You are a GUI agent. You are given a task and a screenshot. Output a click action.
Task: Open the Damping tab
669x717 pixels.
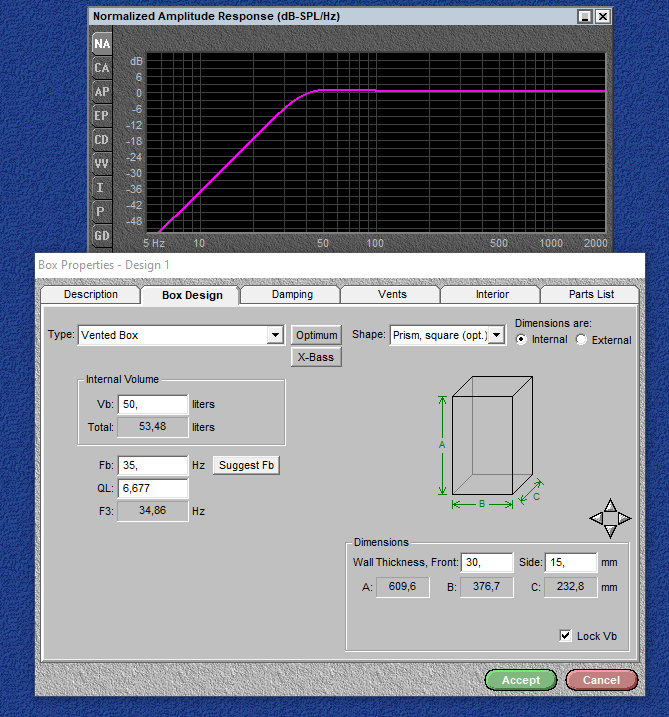(292, 294)
